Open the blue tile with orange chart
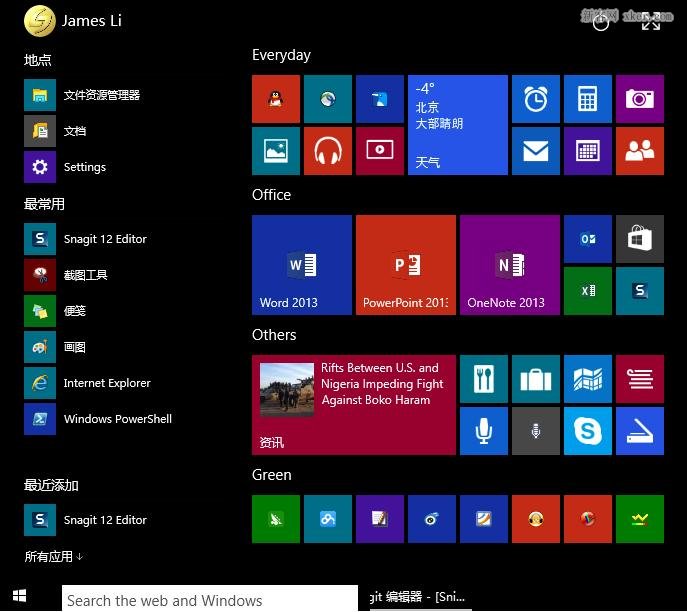Image resolution: width=687 pixels, height=612 pixels. tap(484, 519)
